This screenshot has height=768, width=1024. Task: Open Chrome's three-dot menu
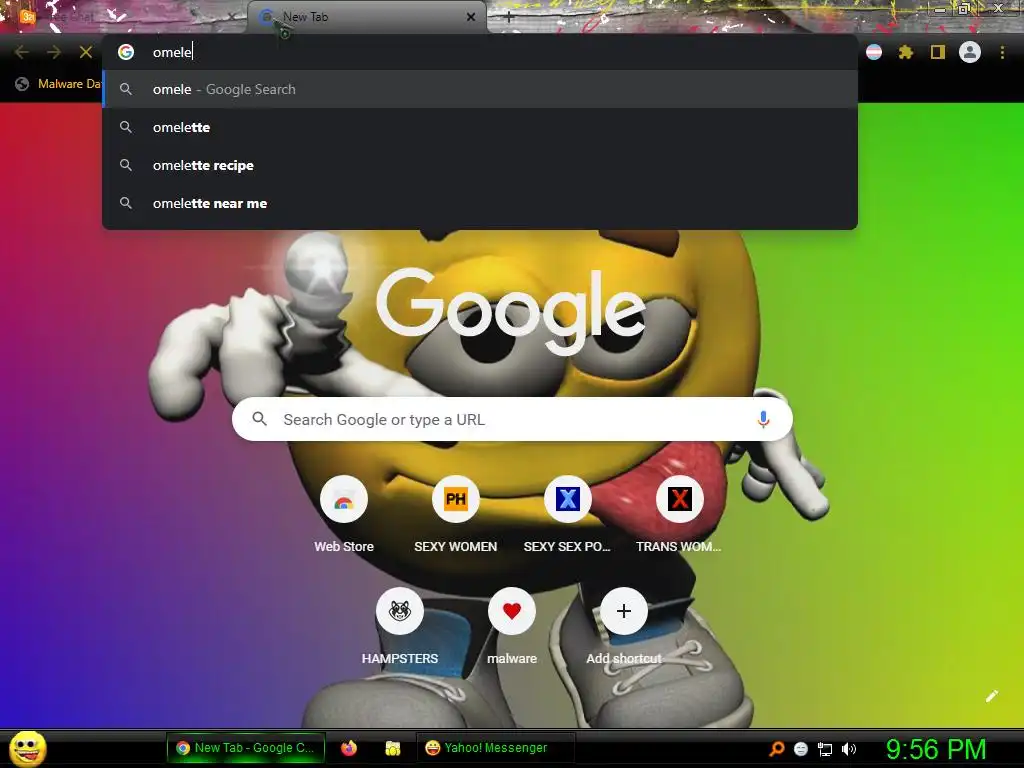coord(1002,52)
